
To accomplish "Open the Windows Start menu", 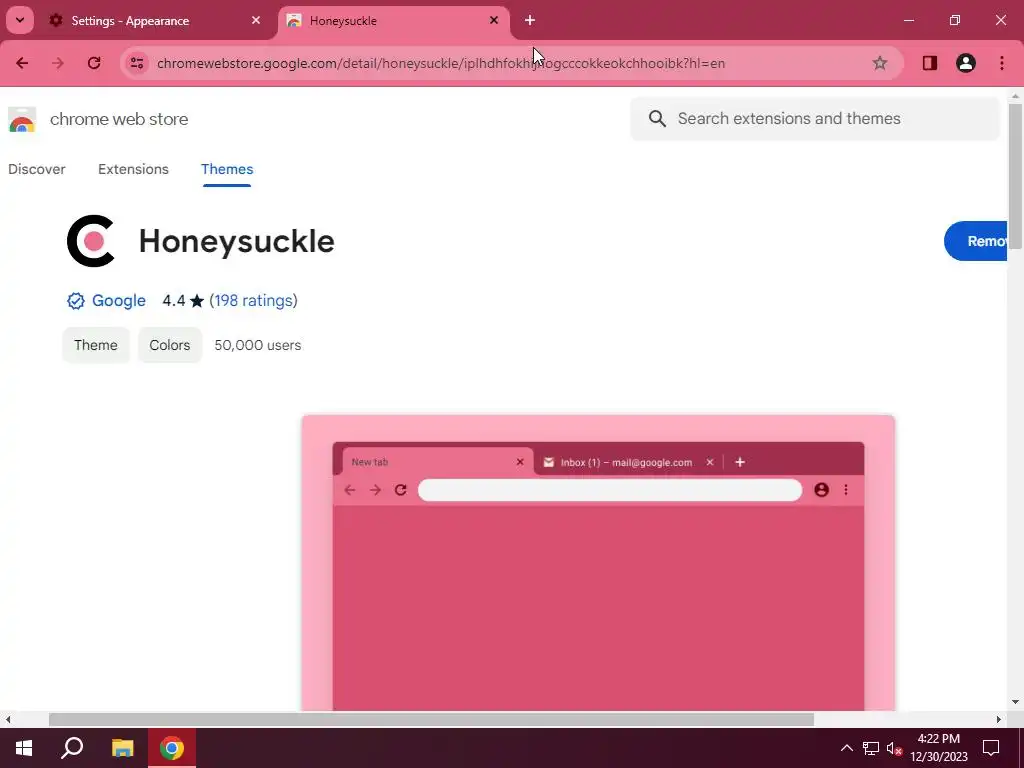I will (24, 748).
